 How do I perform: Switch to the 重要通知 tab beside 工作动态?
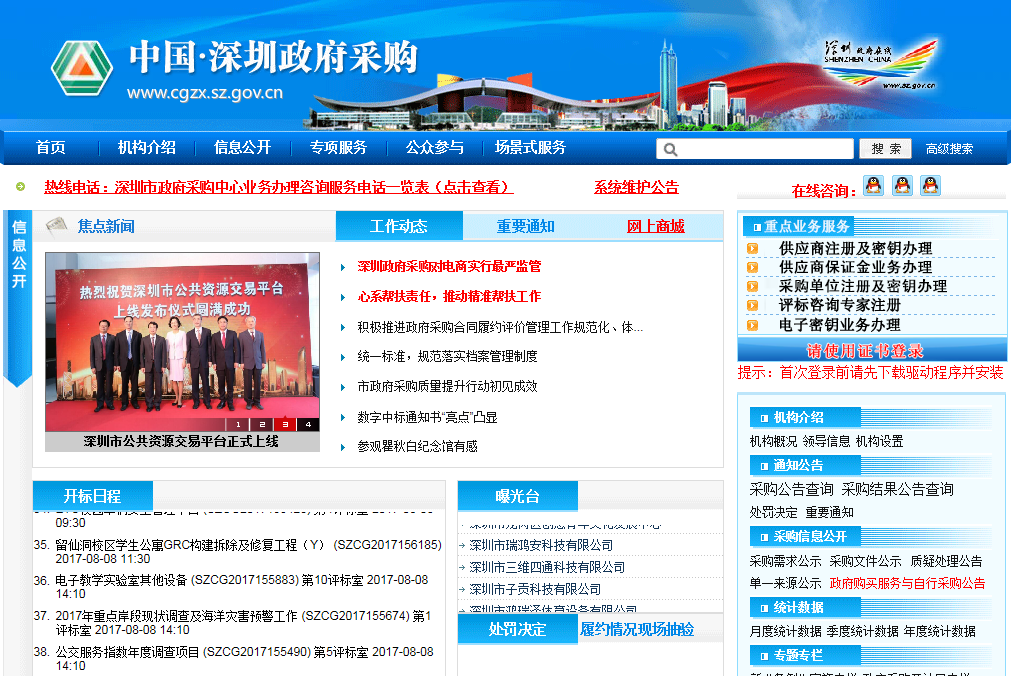coord(525,226)
